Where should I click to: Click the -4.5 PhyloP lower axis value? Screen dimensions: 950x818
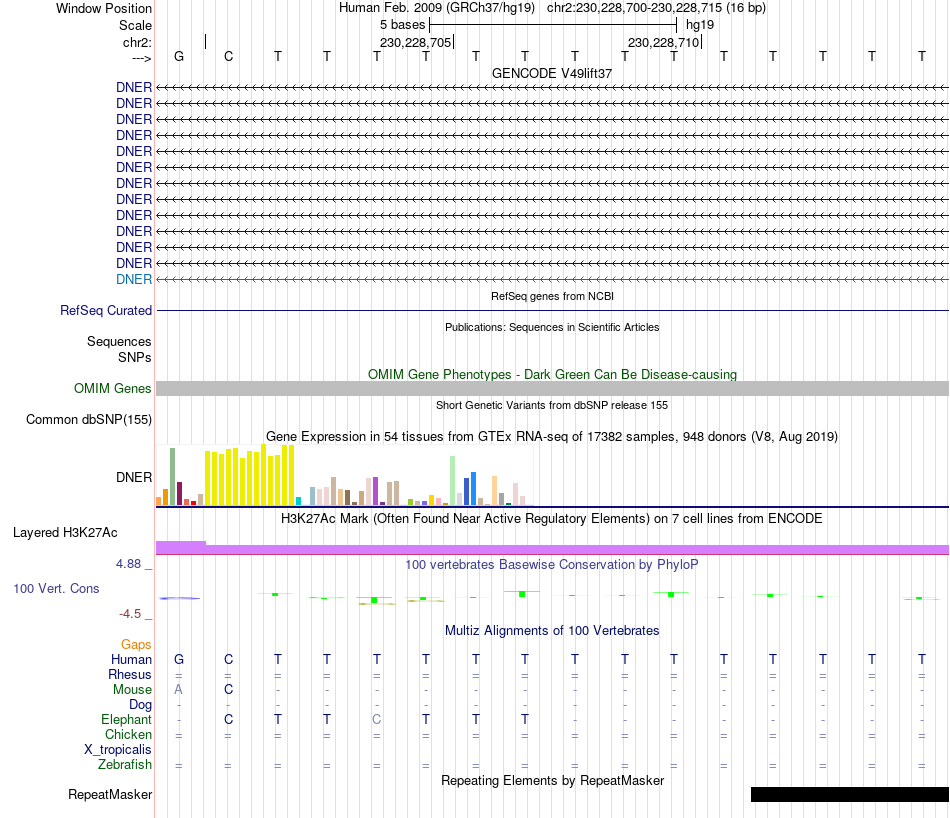click(x=130, y=614)
